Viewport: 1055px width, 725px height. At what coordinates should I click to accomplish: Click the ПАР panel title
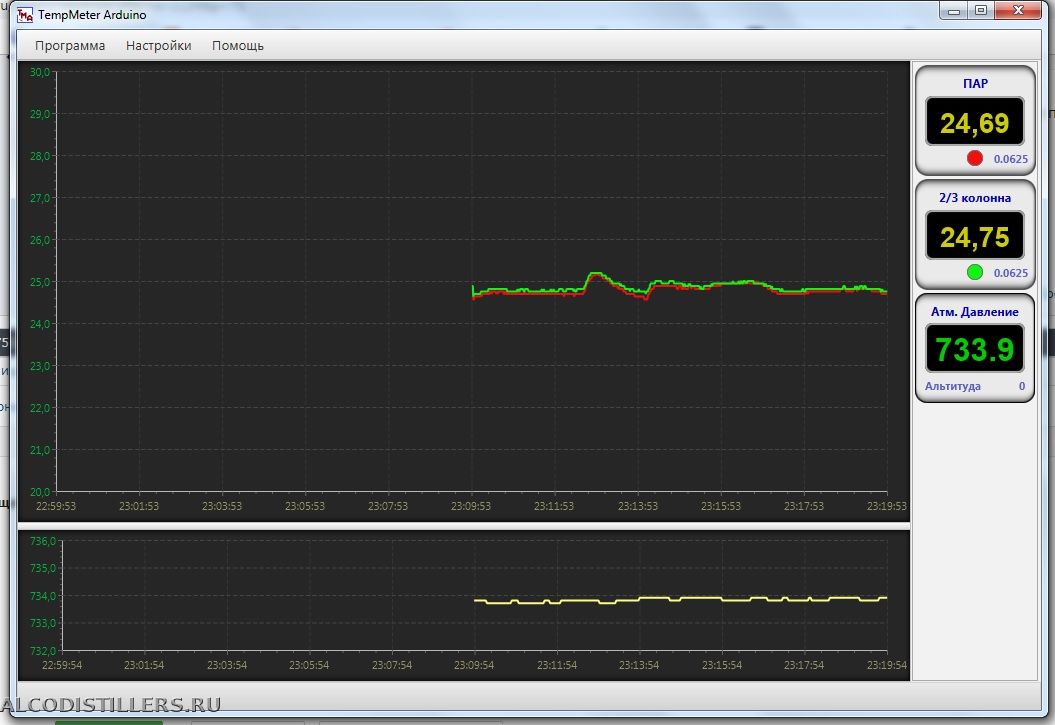click(975, 83)
